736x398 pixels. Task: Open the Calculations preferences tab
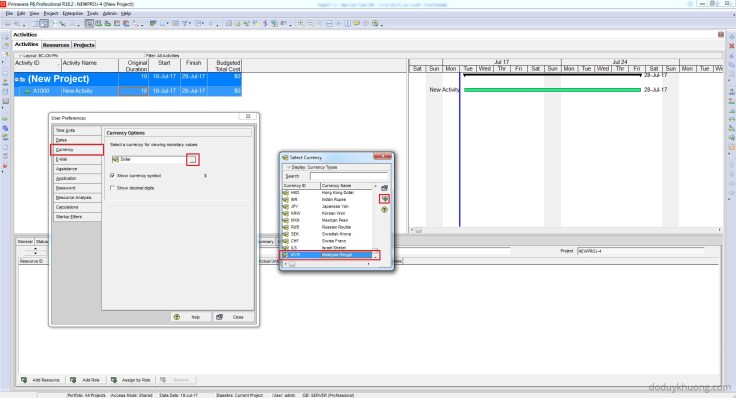[x=77, y=207]
